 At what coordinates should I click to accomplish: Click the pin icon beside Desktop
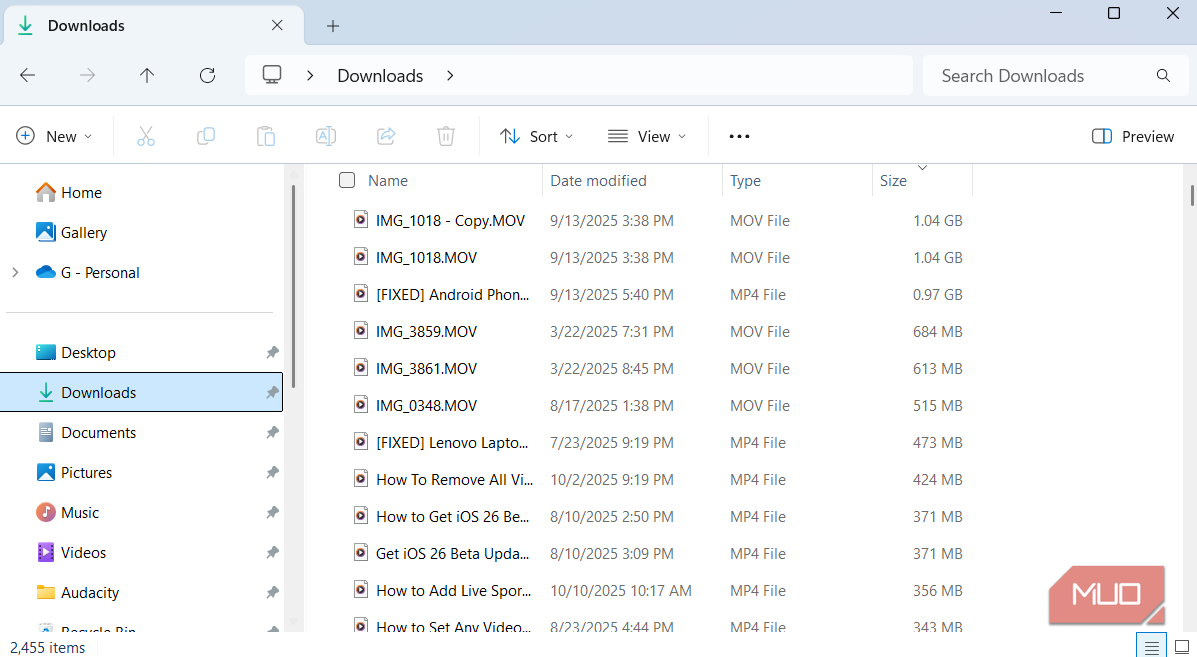[272, 353]
